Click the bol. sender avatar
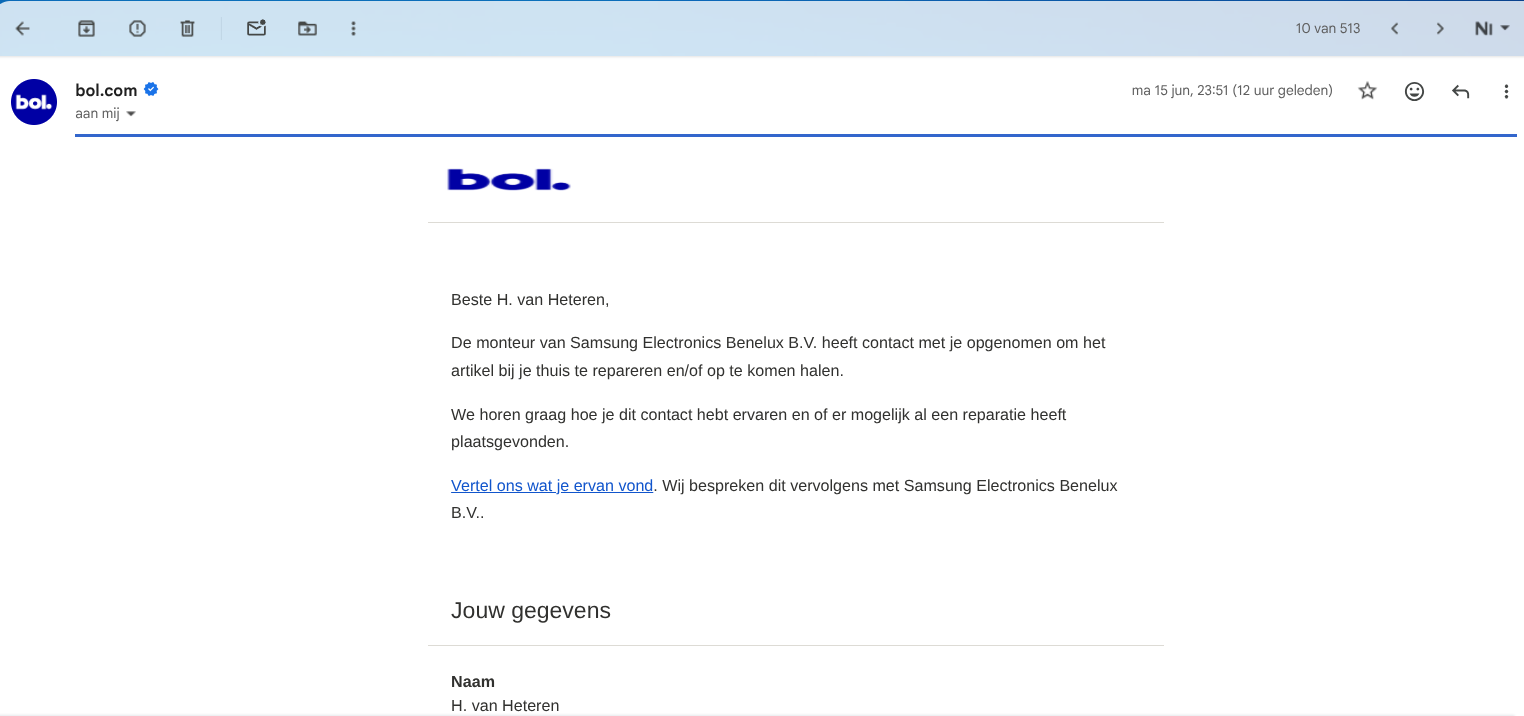1524x716 pixels. click(x=34, y=102)
